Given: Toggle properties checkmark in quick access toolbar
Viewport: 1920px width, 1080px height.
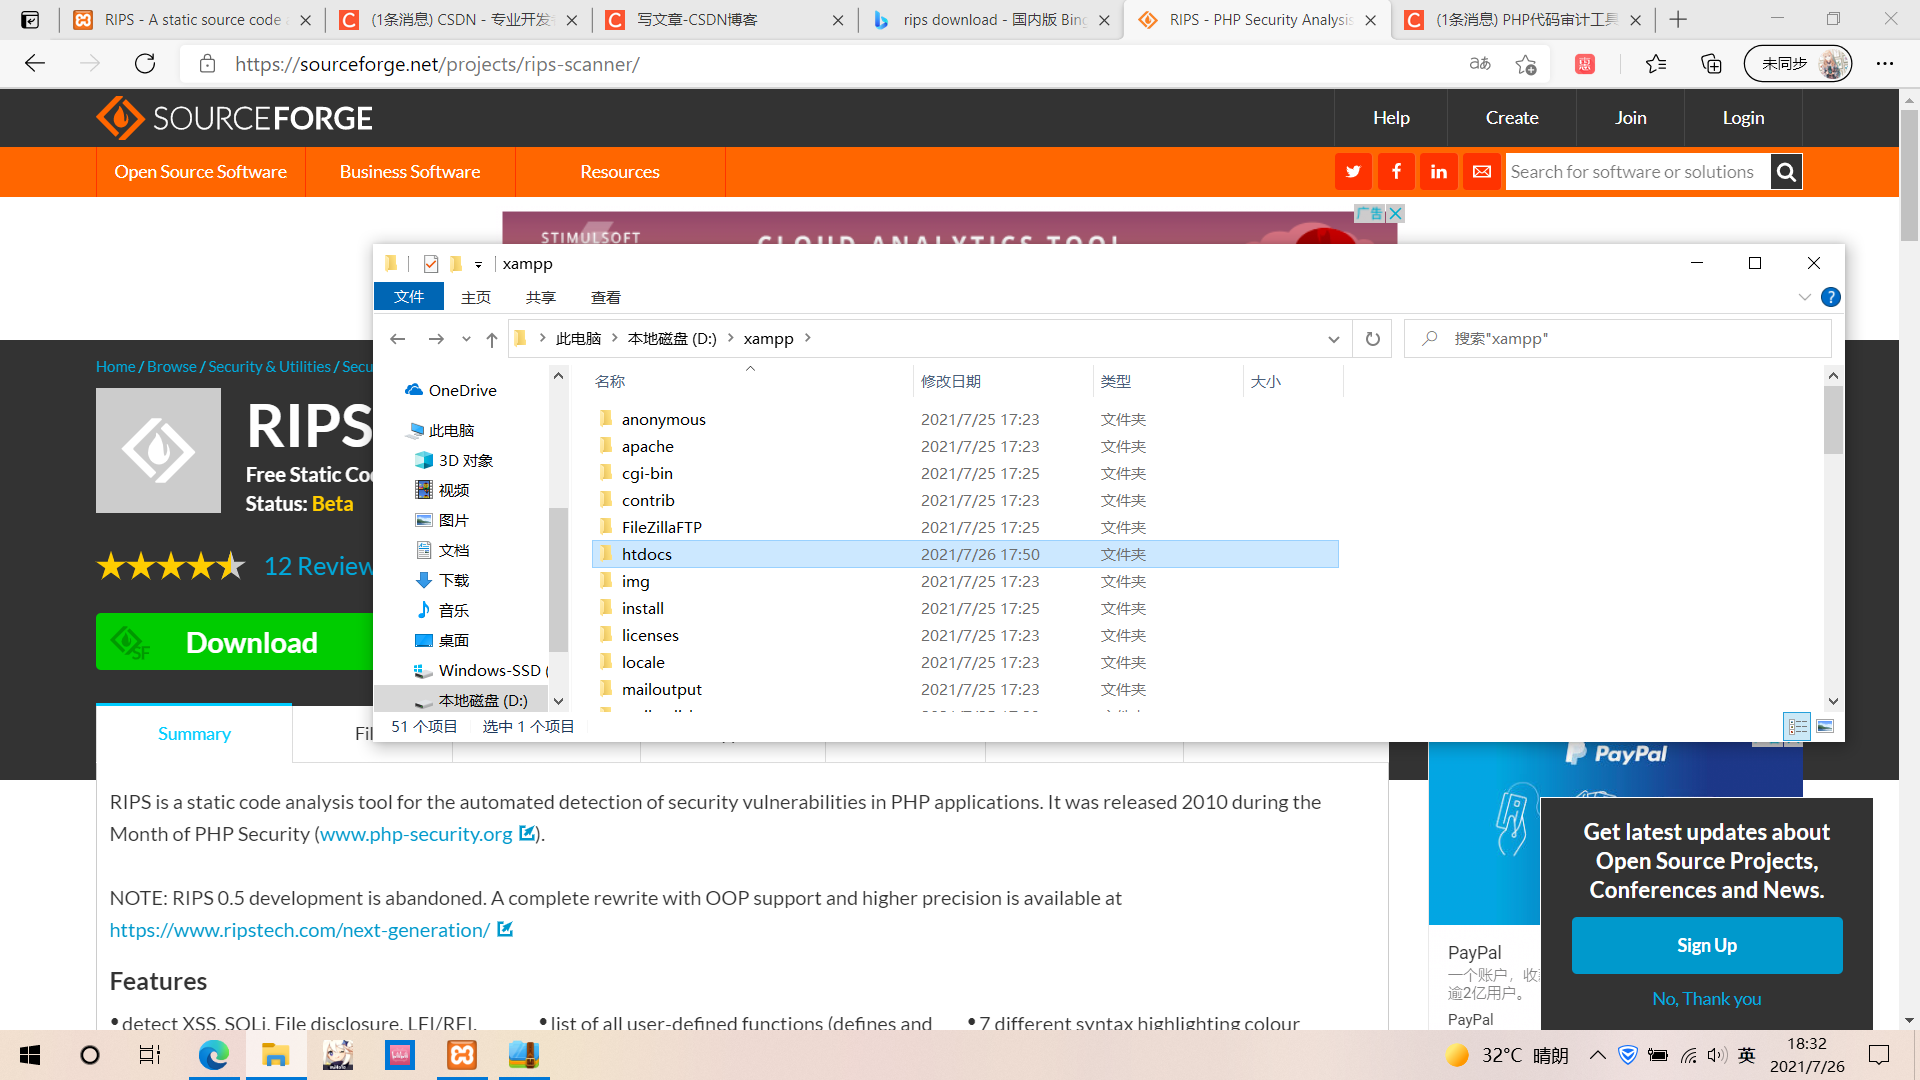Looking at the screenshot, I should coord(431,264).
